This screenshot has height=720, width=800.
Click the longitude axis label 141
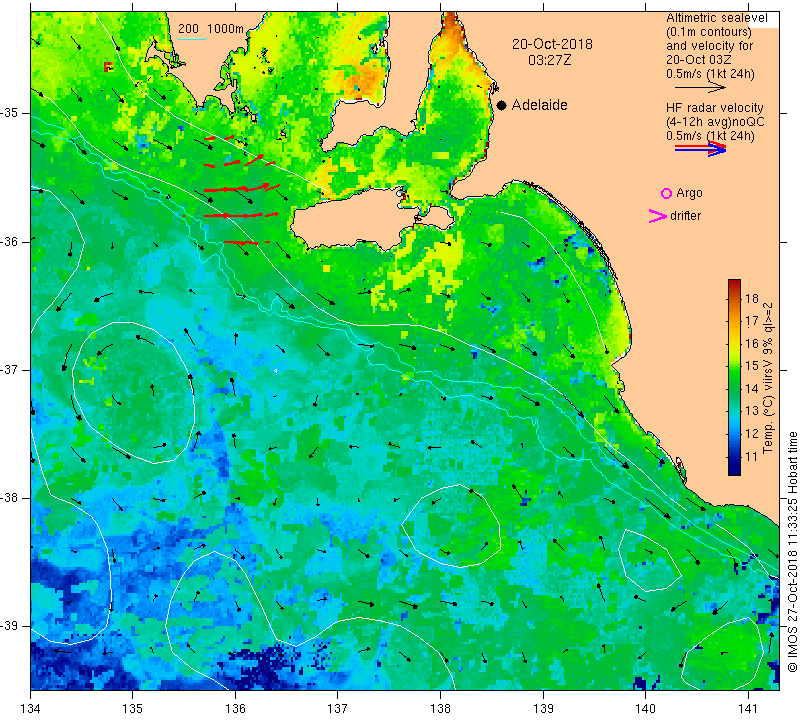pyautogui.click(x=748, y=709)
